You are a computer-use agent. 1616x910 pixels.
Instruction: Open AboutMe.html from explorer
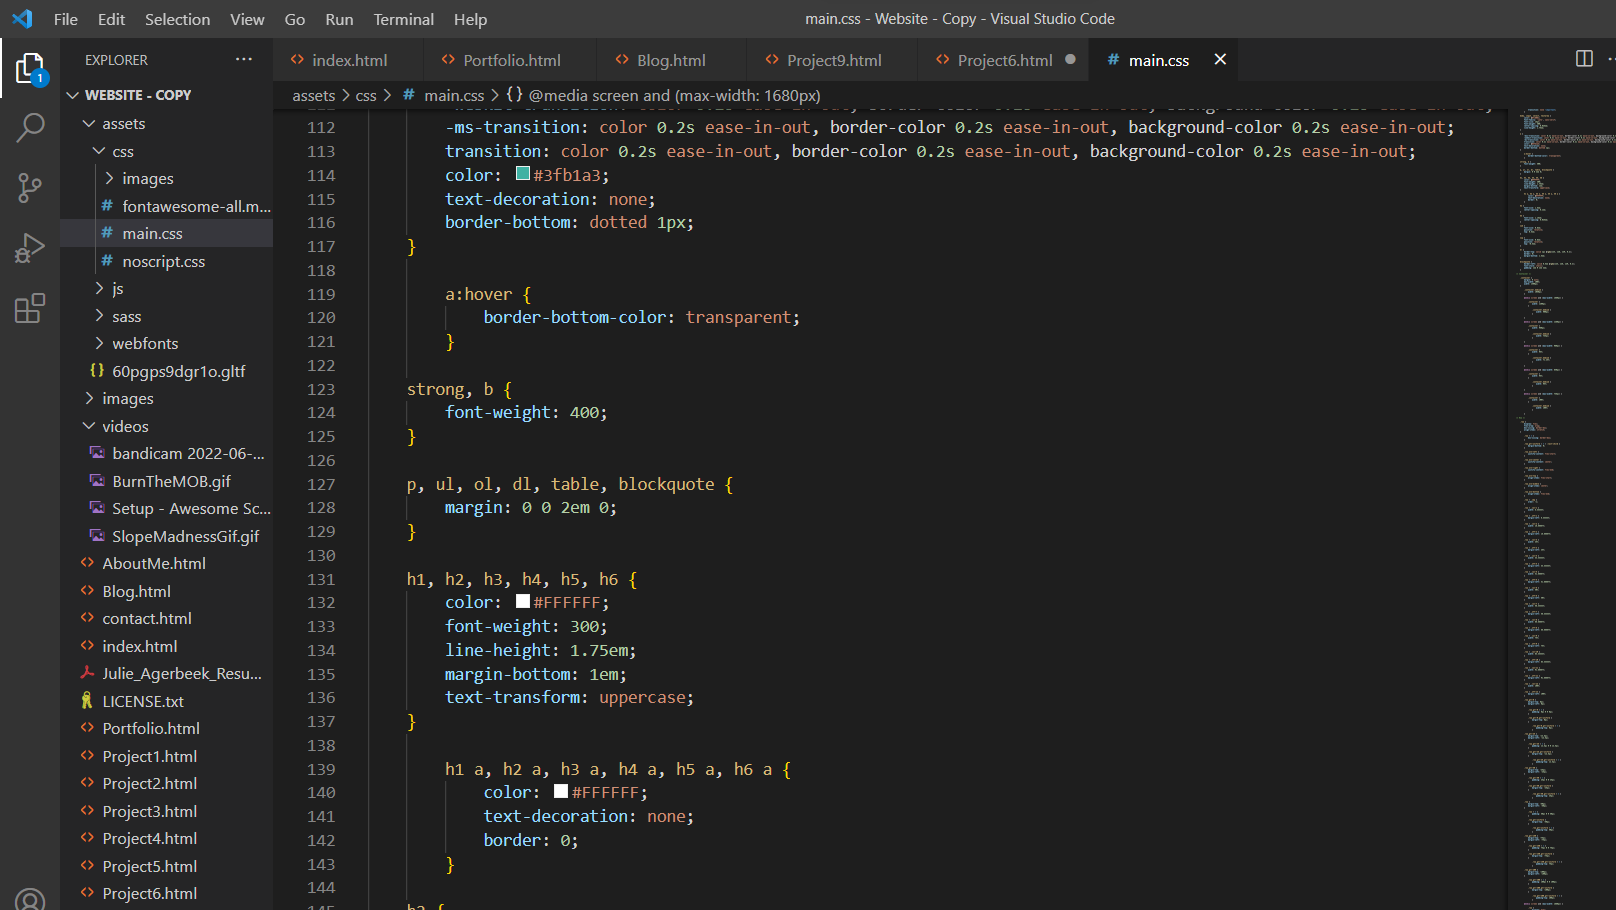click(x=166, y=563)
